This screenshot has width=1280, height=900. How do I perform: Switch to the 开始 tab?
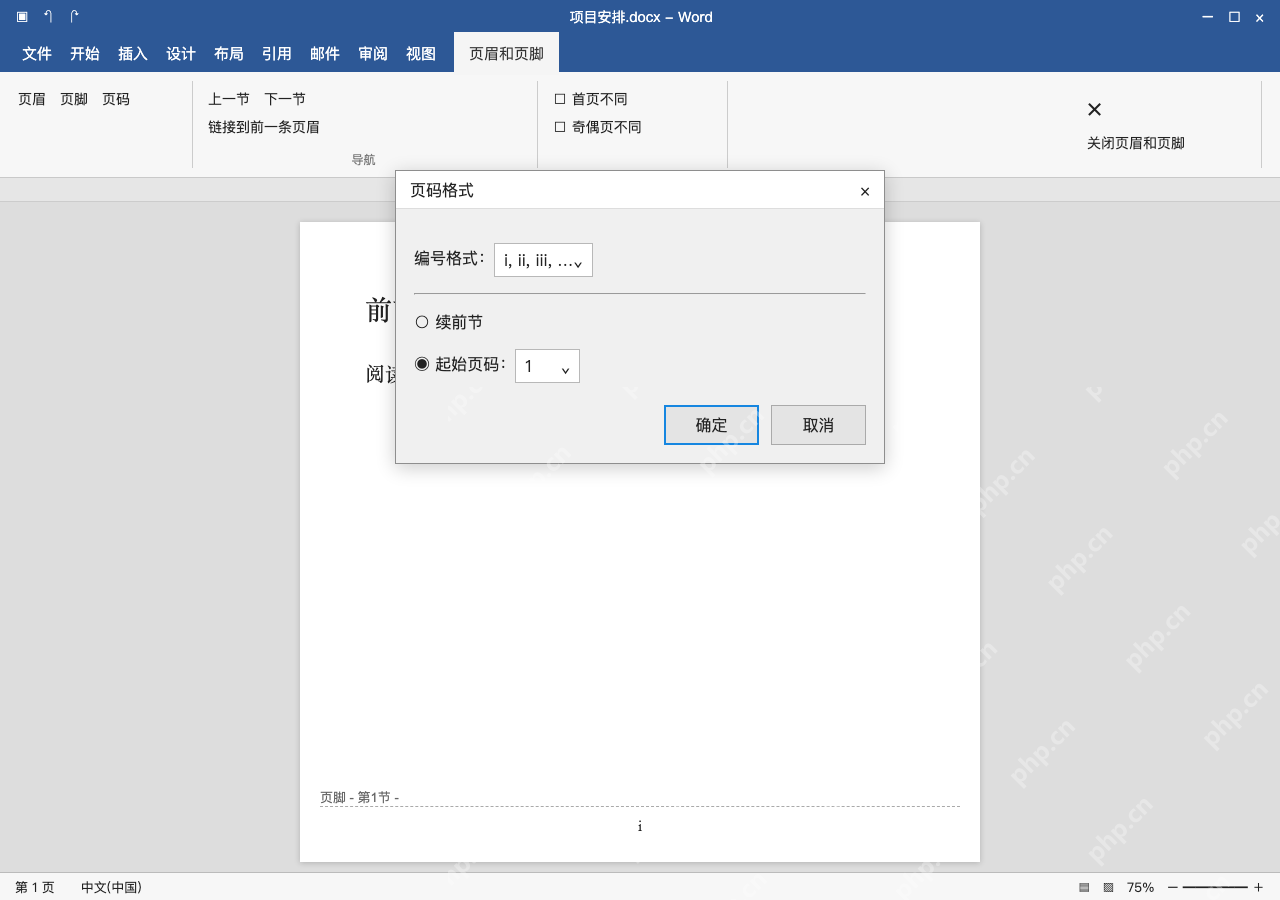85,54
